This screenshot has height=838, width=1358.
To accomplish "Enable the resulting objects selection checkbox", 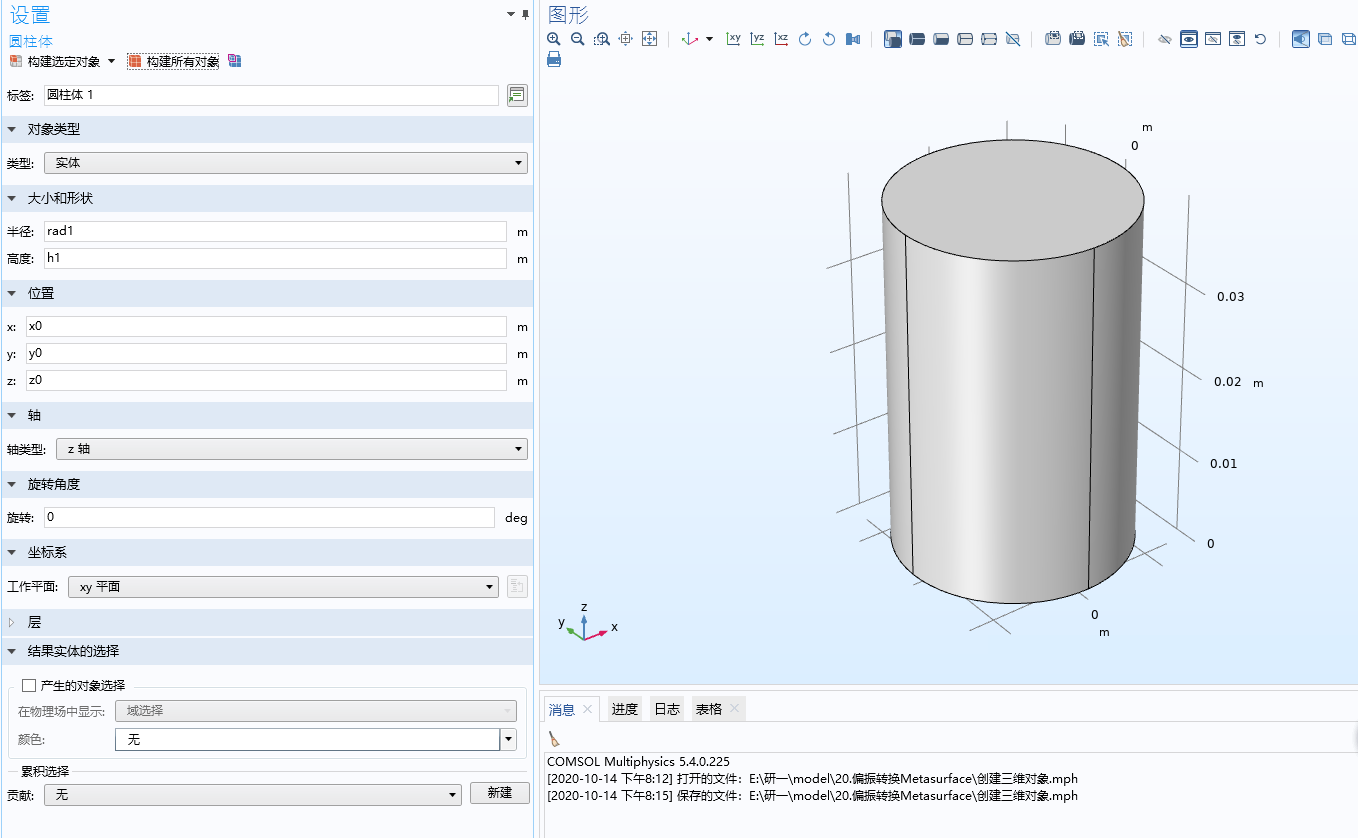I will click(29, 685).
